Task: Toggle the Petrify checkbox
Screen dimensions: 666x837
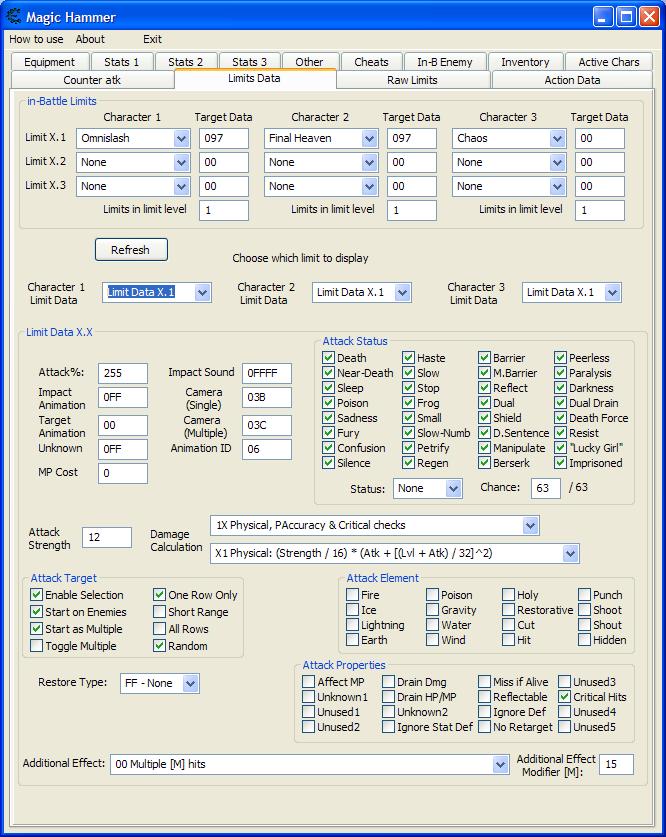Action: (408, 447)
